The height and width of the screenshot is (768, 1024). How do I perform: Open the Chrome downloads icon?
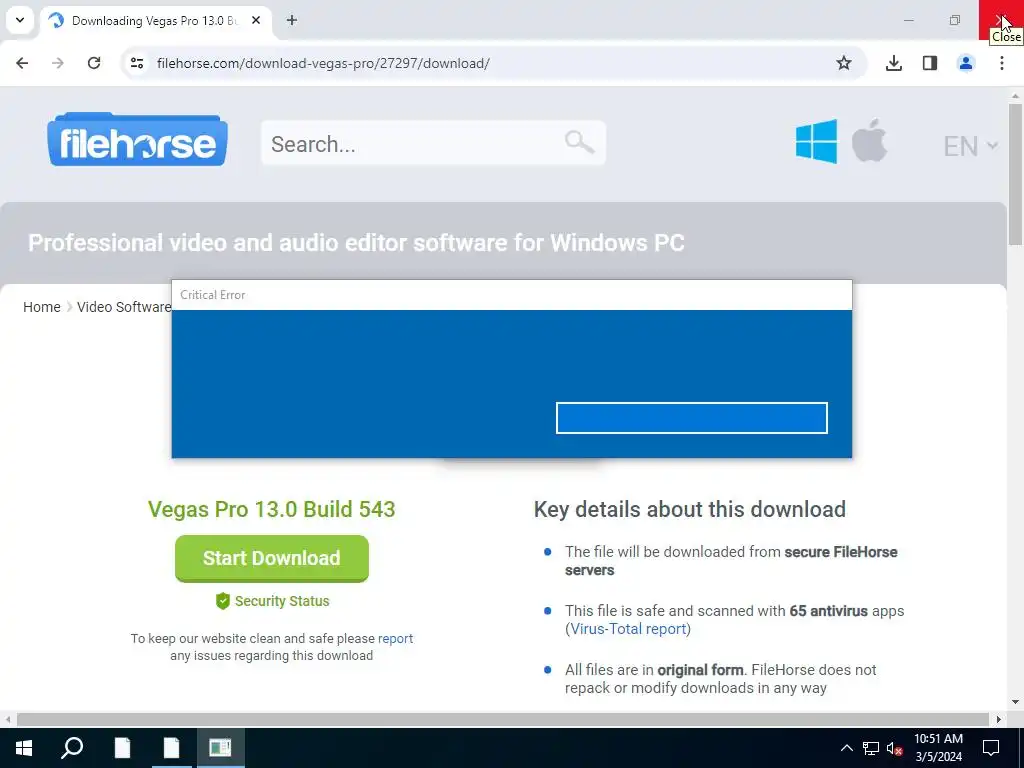(x=894, y=63)
